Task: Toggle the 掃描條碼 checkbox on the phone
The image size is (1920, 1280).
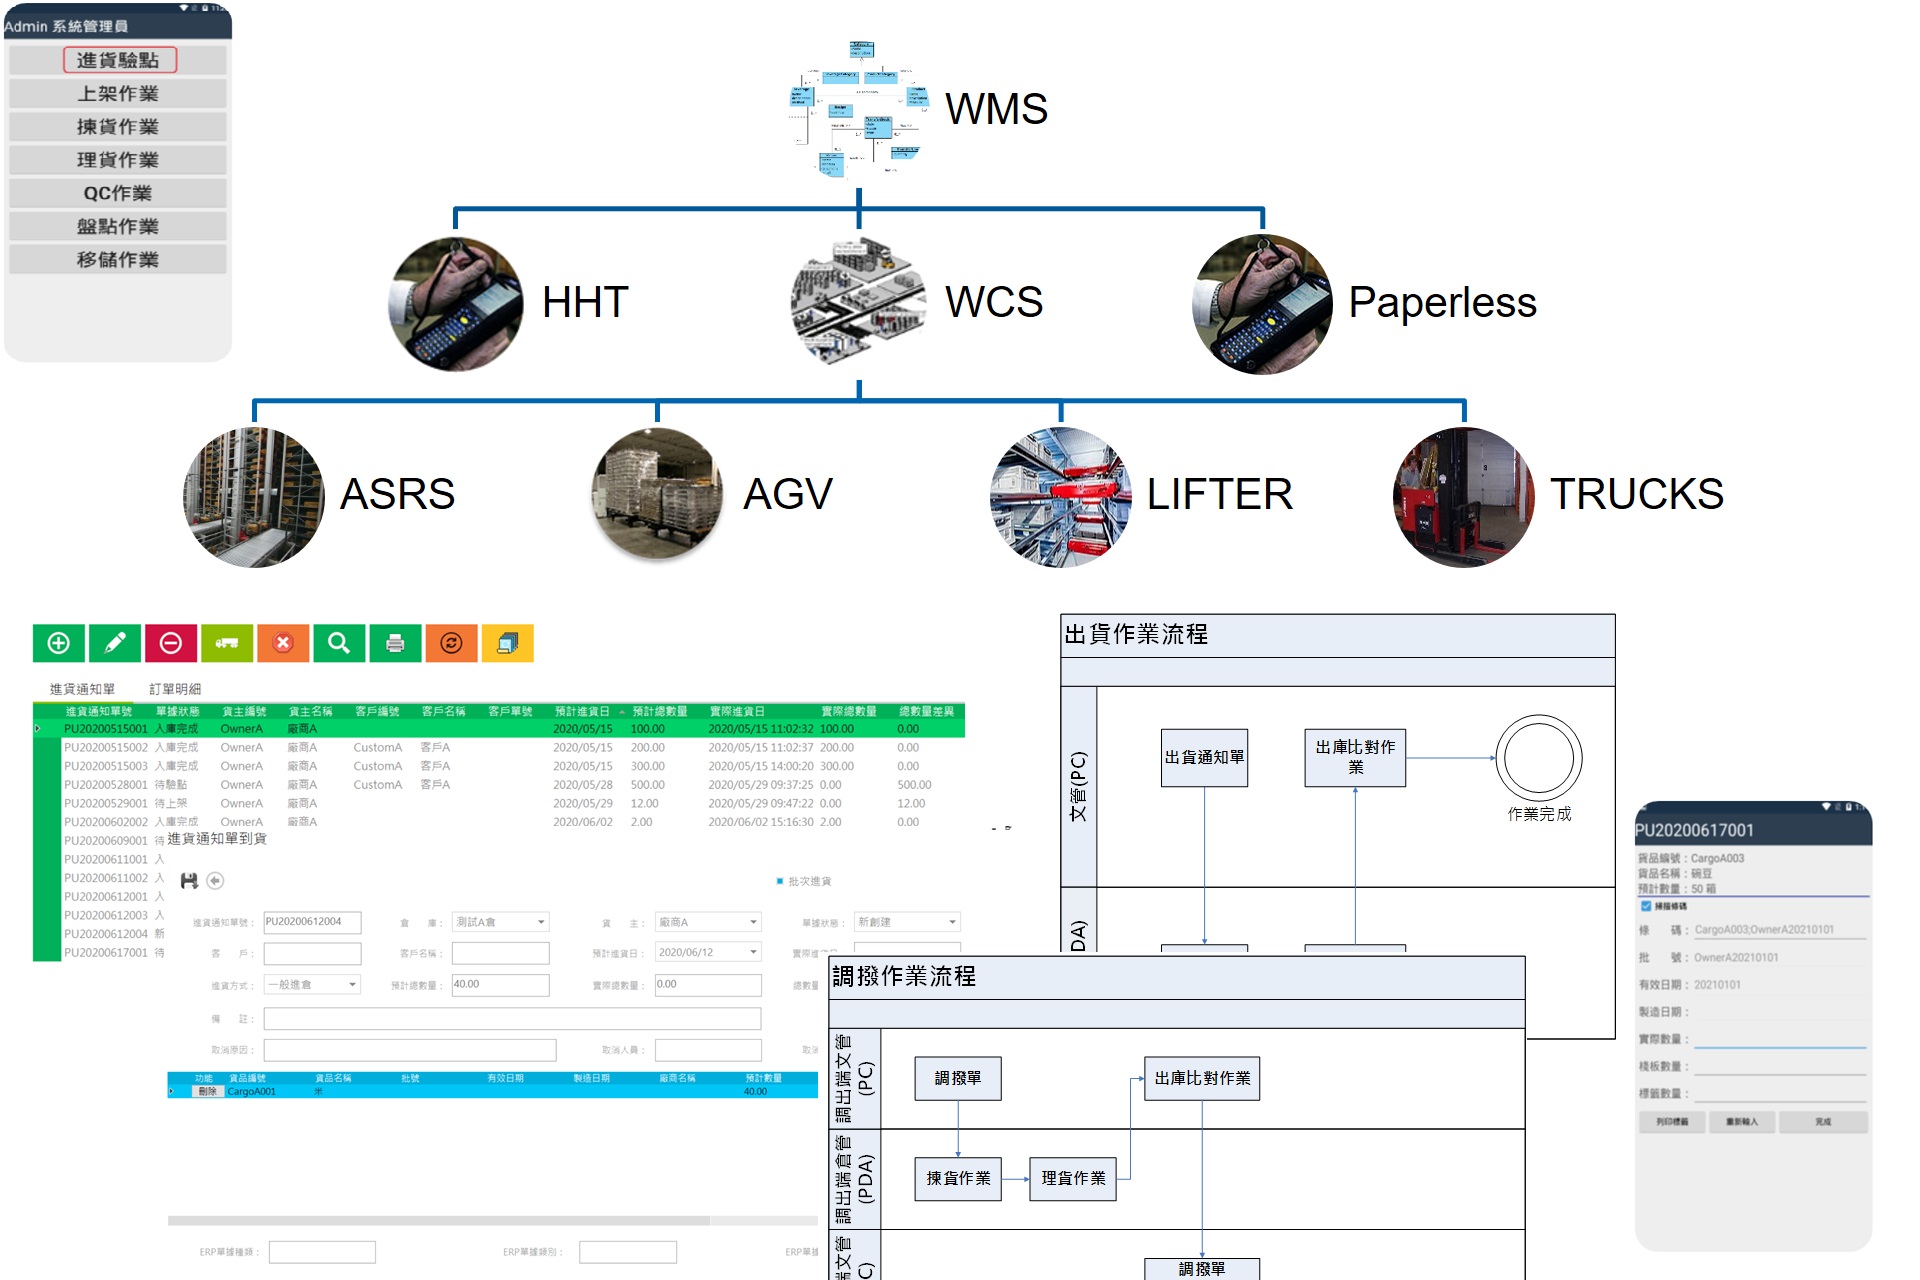Action: (x=1646, y=906)
